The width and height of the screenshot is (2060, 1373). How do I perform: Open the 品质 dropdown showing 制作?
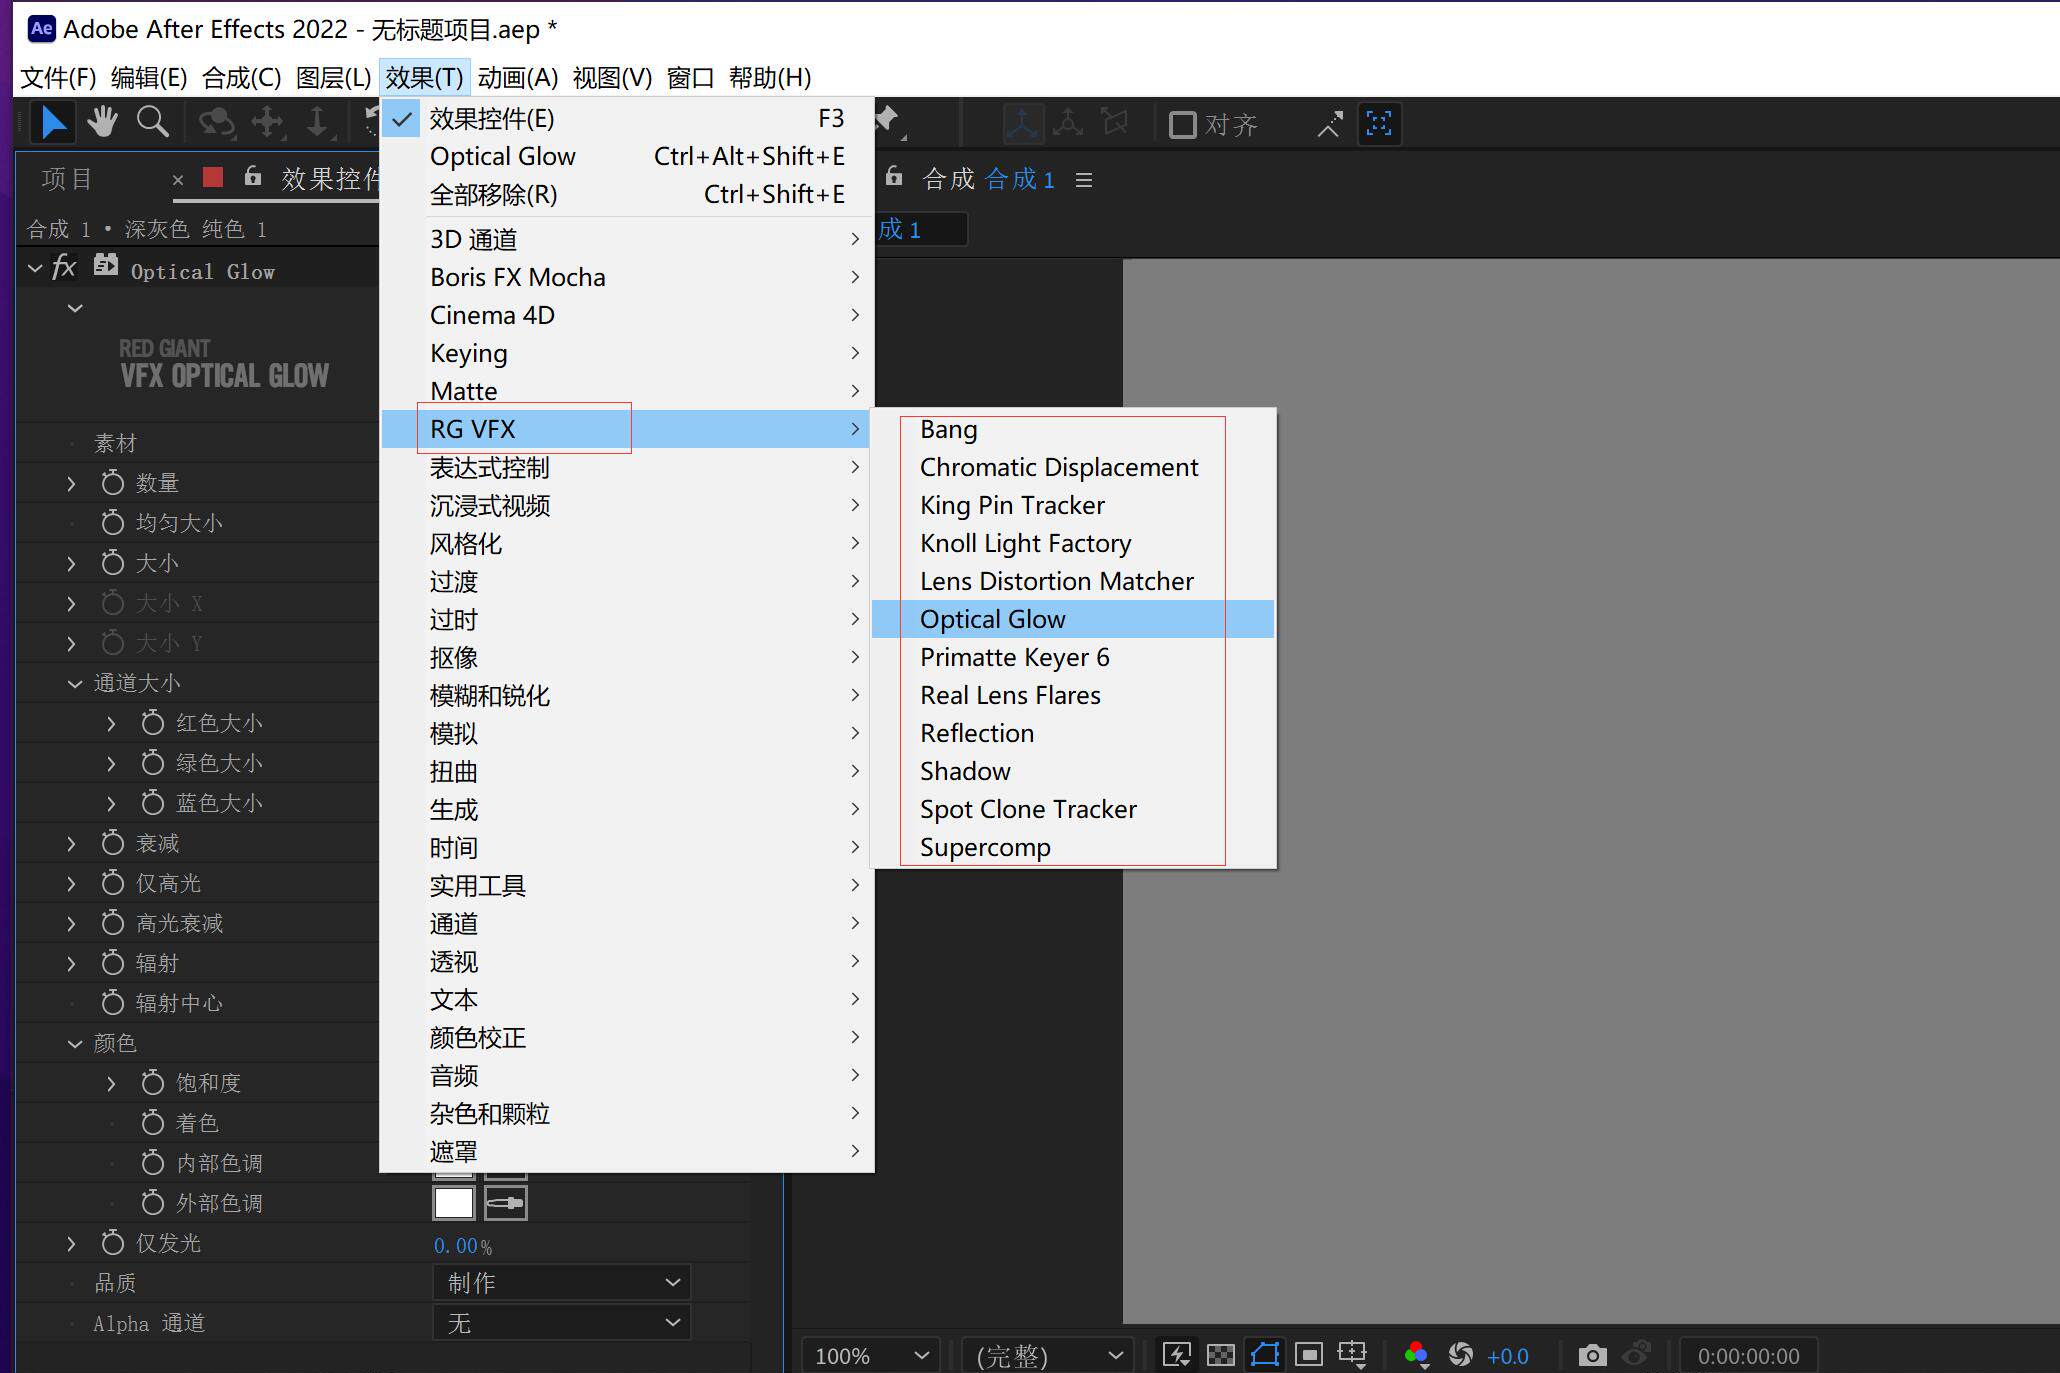pyautogui.click(x=561, y=1282)
